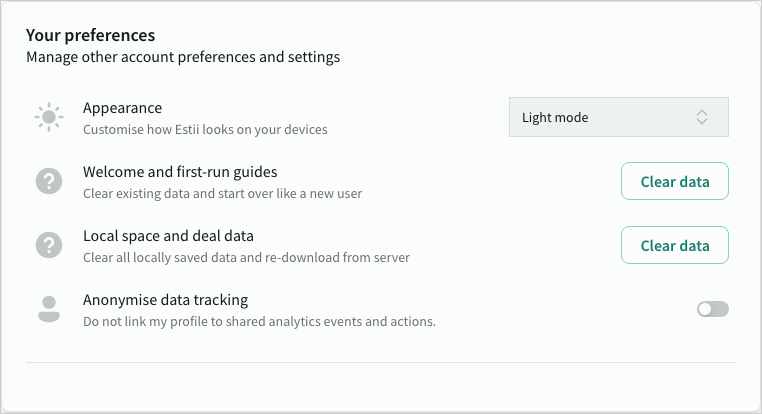
Task: Click the "Clear all locally saved data" description
Action: (x=246, y=257)
